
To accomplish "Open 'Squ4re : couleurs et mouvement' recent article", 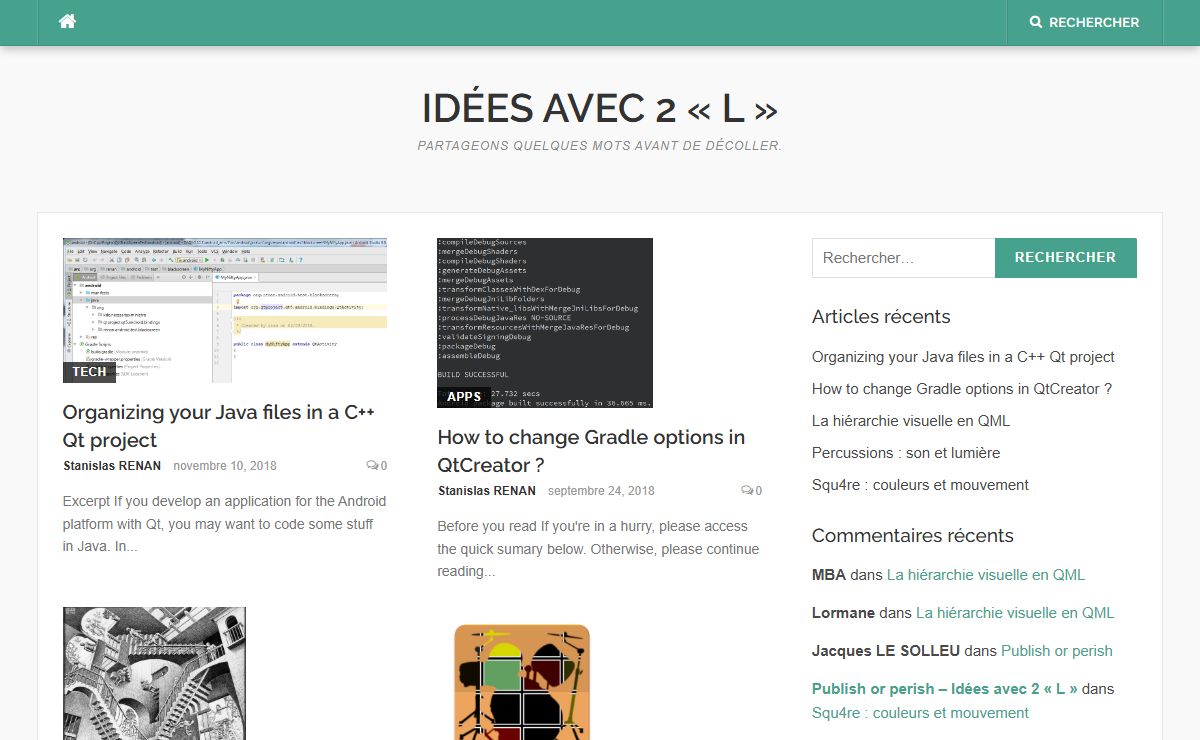I will click(920, 485).
